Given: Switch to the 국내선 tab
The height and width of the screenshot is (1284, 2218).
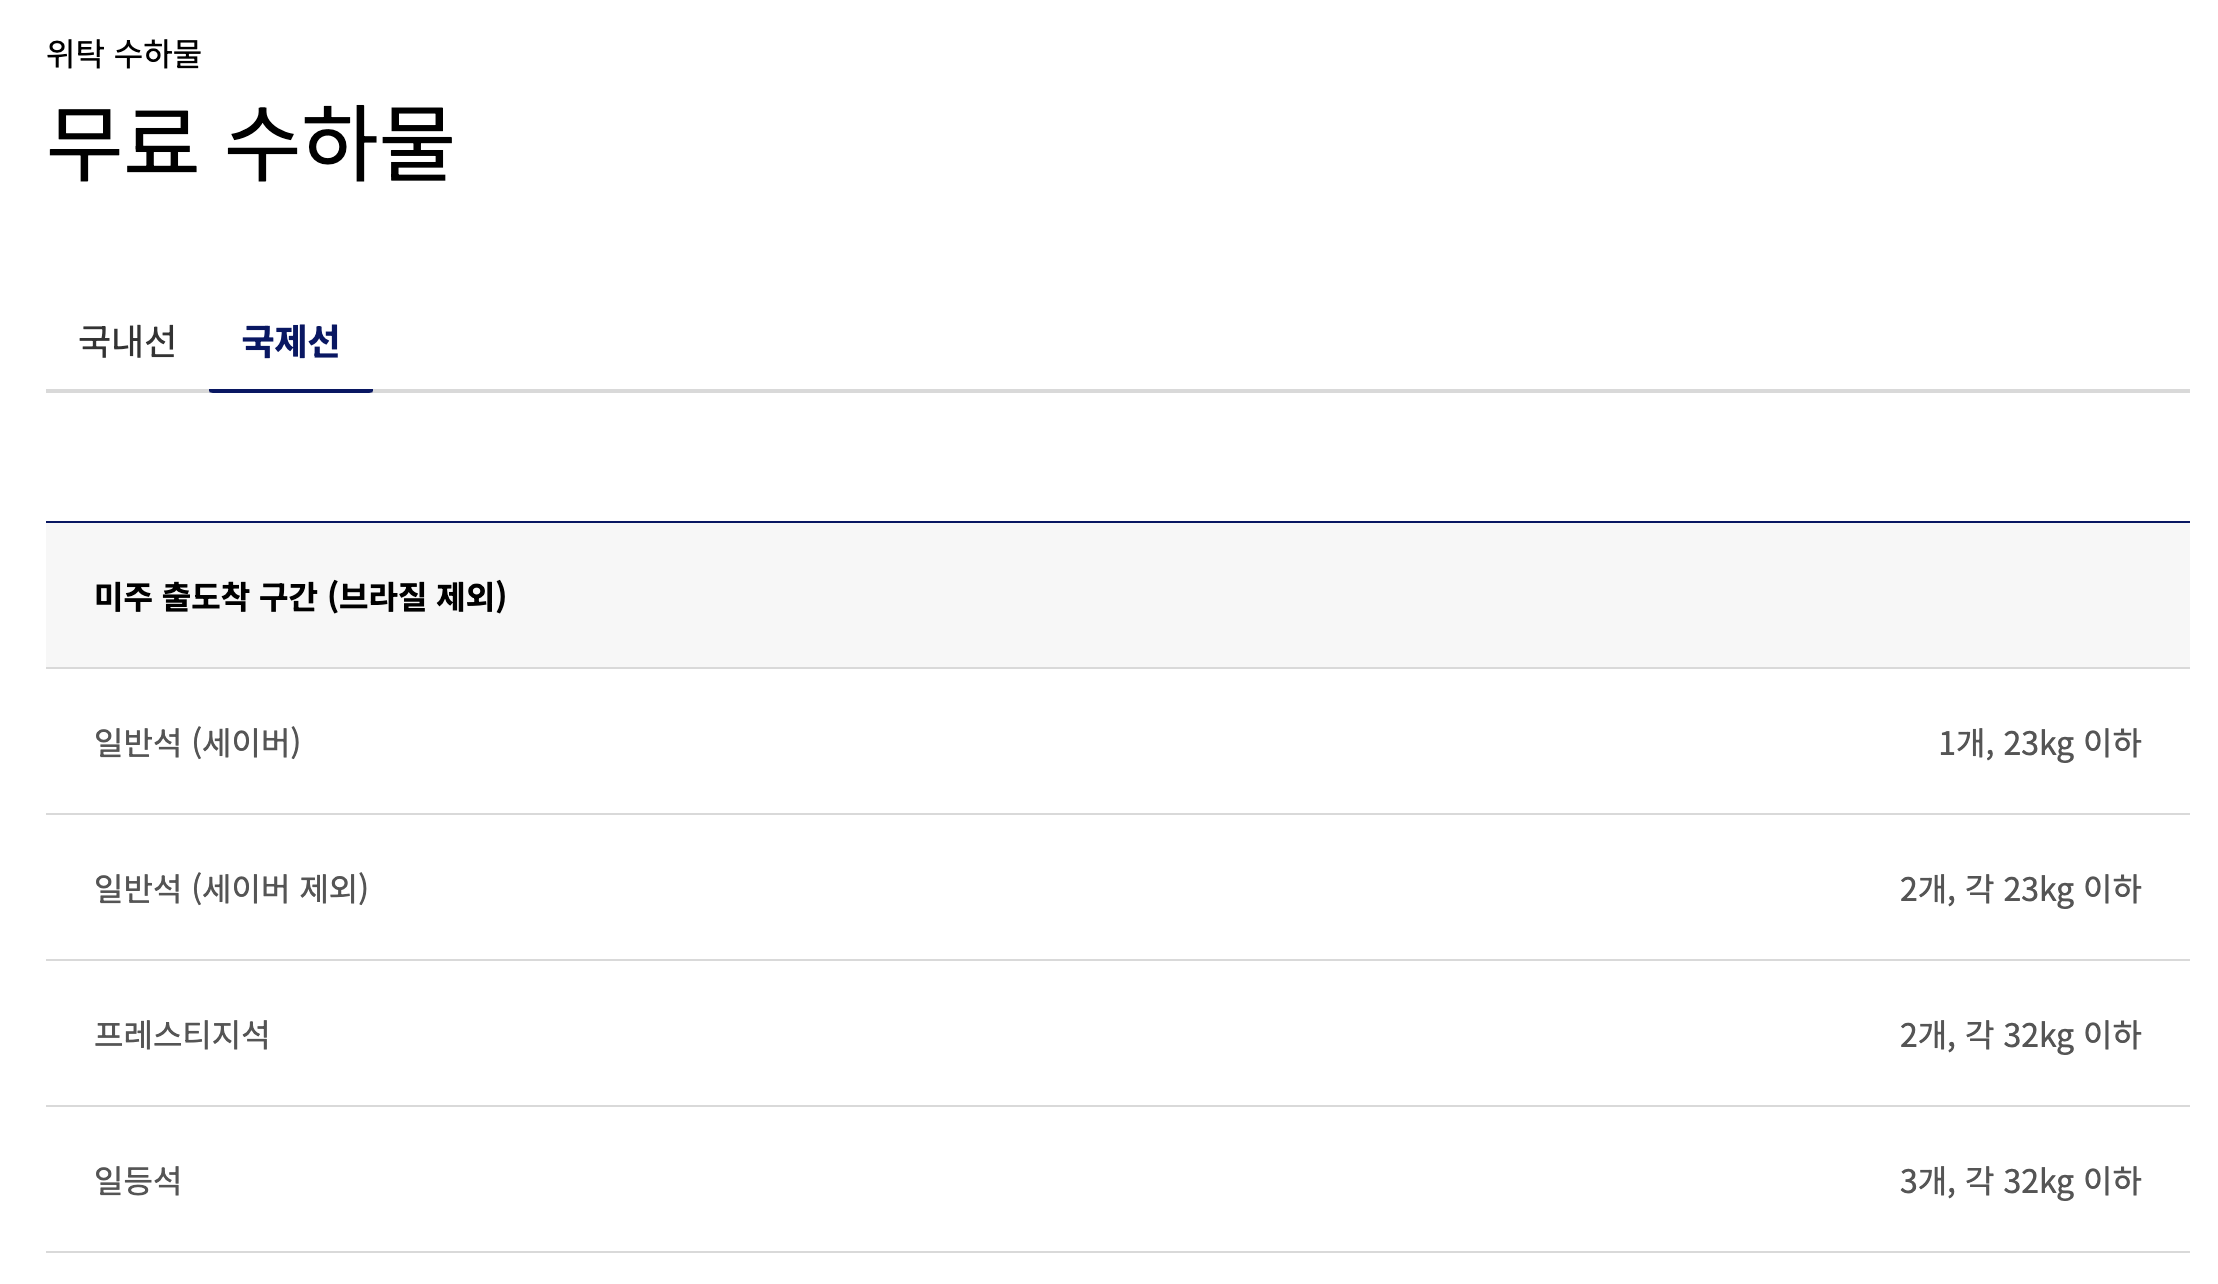Looking at the screenshot, I should pos(127,341).
